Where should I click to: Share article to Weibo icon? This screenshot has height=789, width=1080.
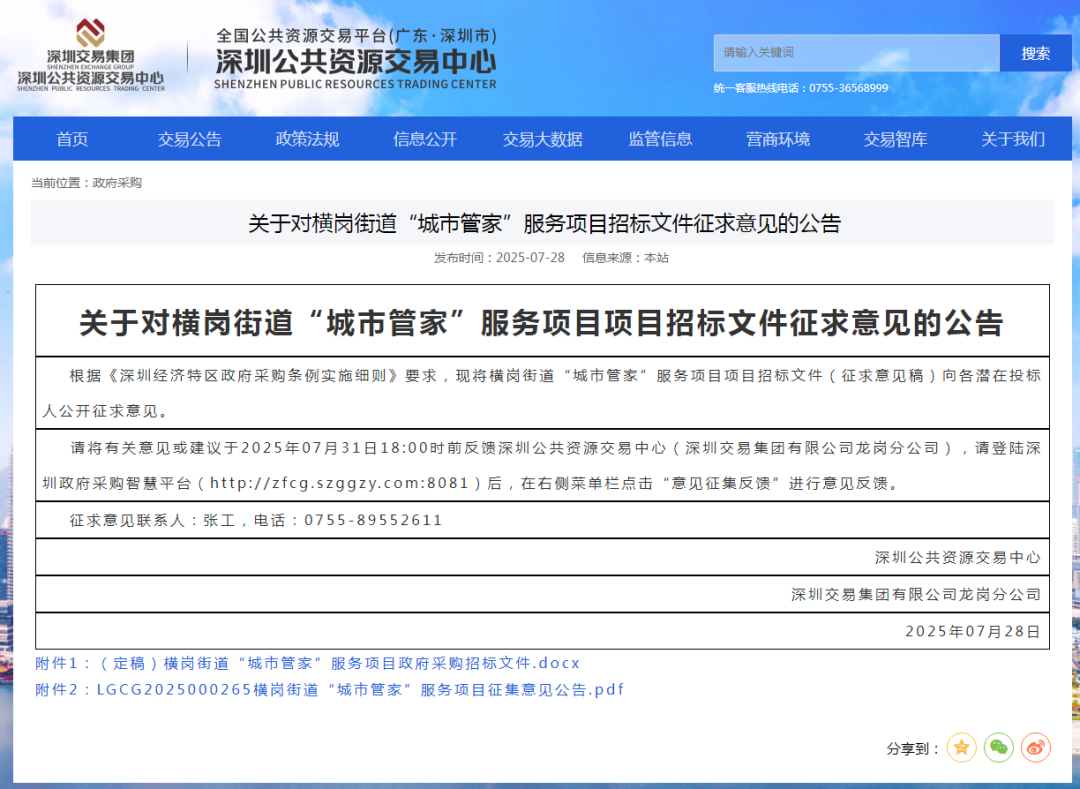pyautogui.click(x=1036, y=747)
